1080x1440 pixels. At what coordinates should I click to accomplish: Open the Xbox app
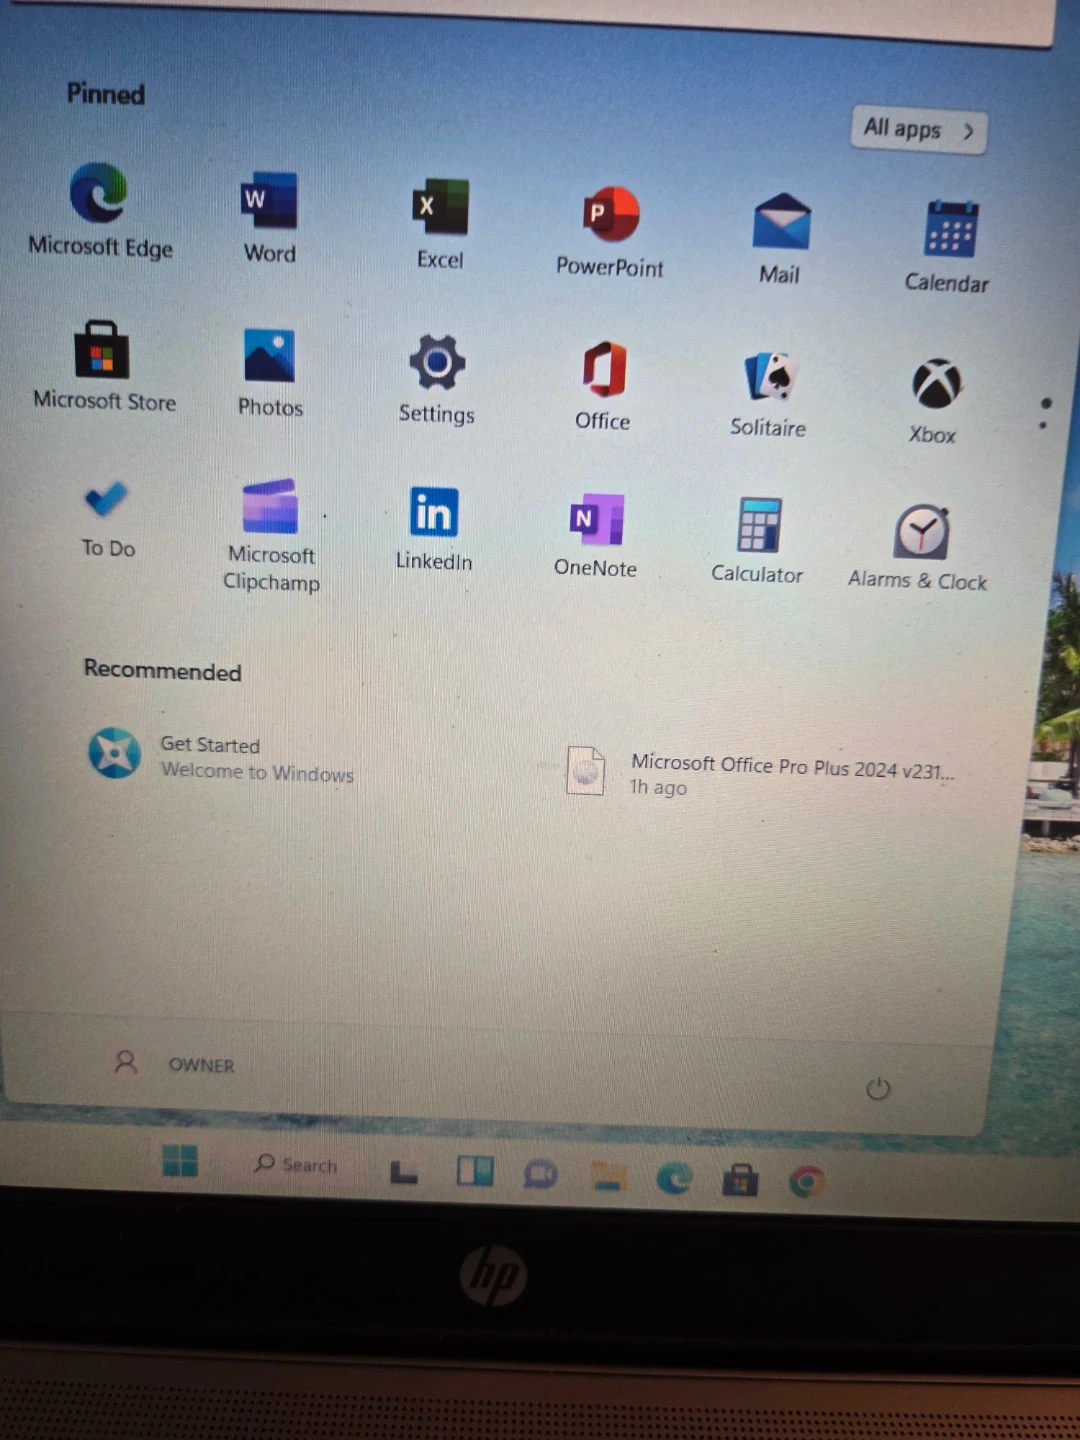[x=935, y=385]
